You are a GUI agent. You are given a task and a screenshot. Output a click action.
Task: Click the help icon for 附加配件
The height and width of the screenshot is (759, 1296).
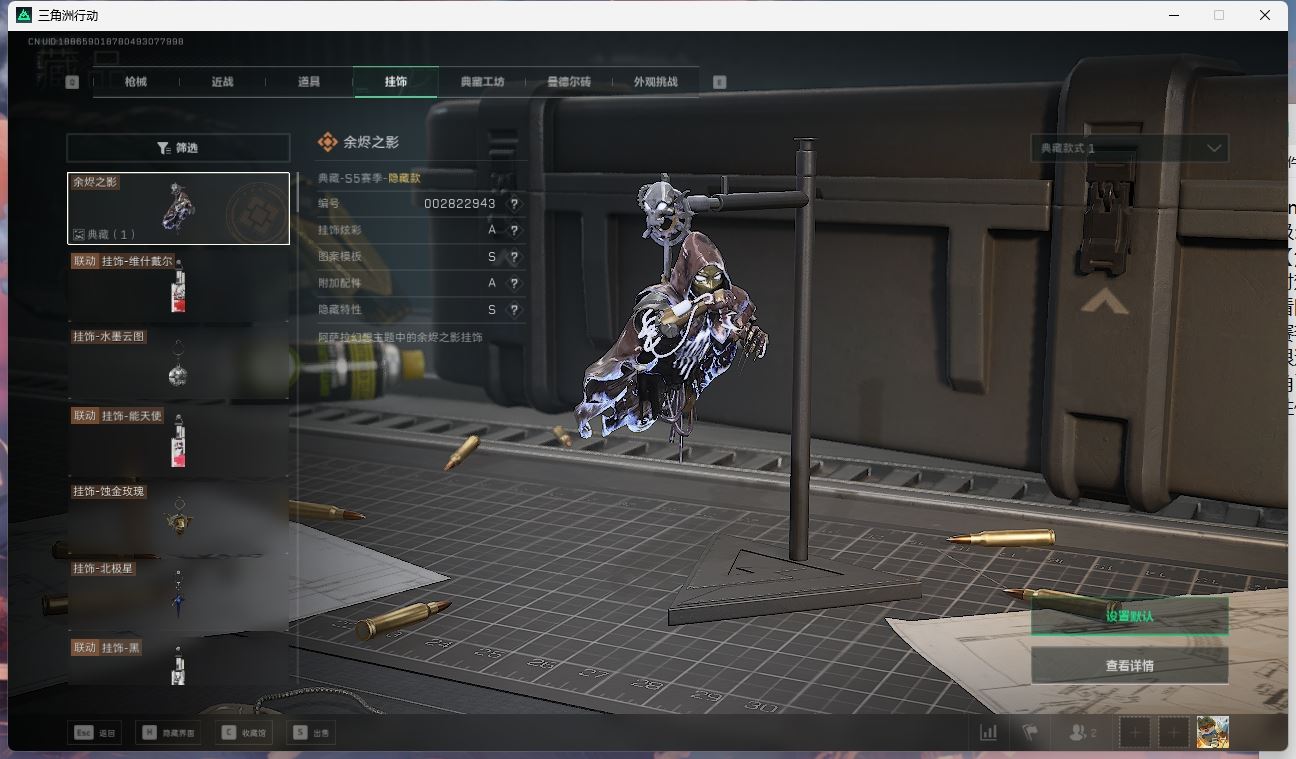[514, 284]
